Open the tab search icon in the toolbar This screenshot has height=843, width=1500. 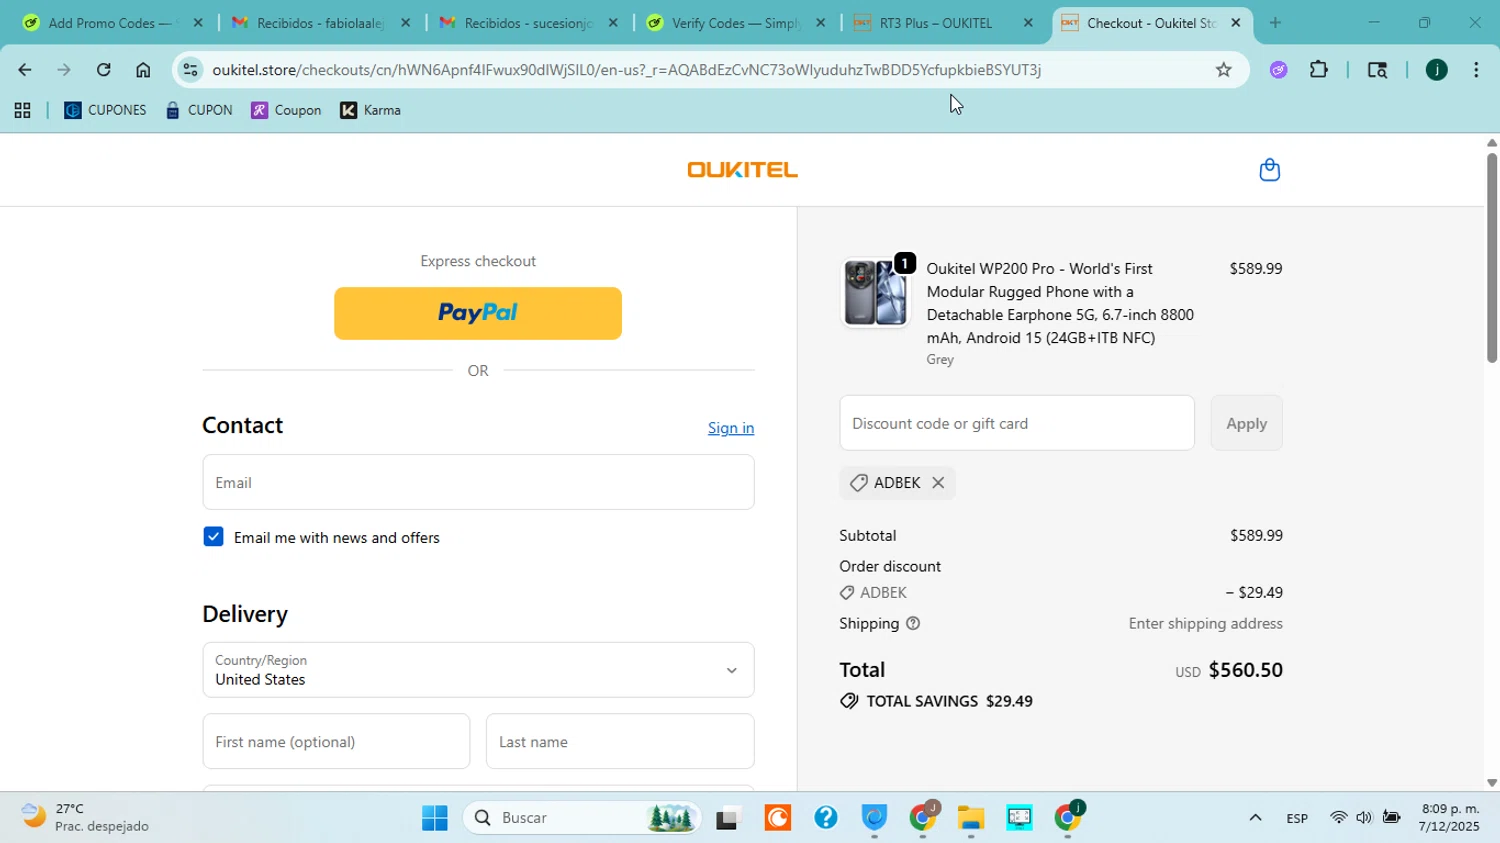1377,70
